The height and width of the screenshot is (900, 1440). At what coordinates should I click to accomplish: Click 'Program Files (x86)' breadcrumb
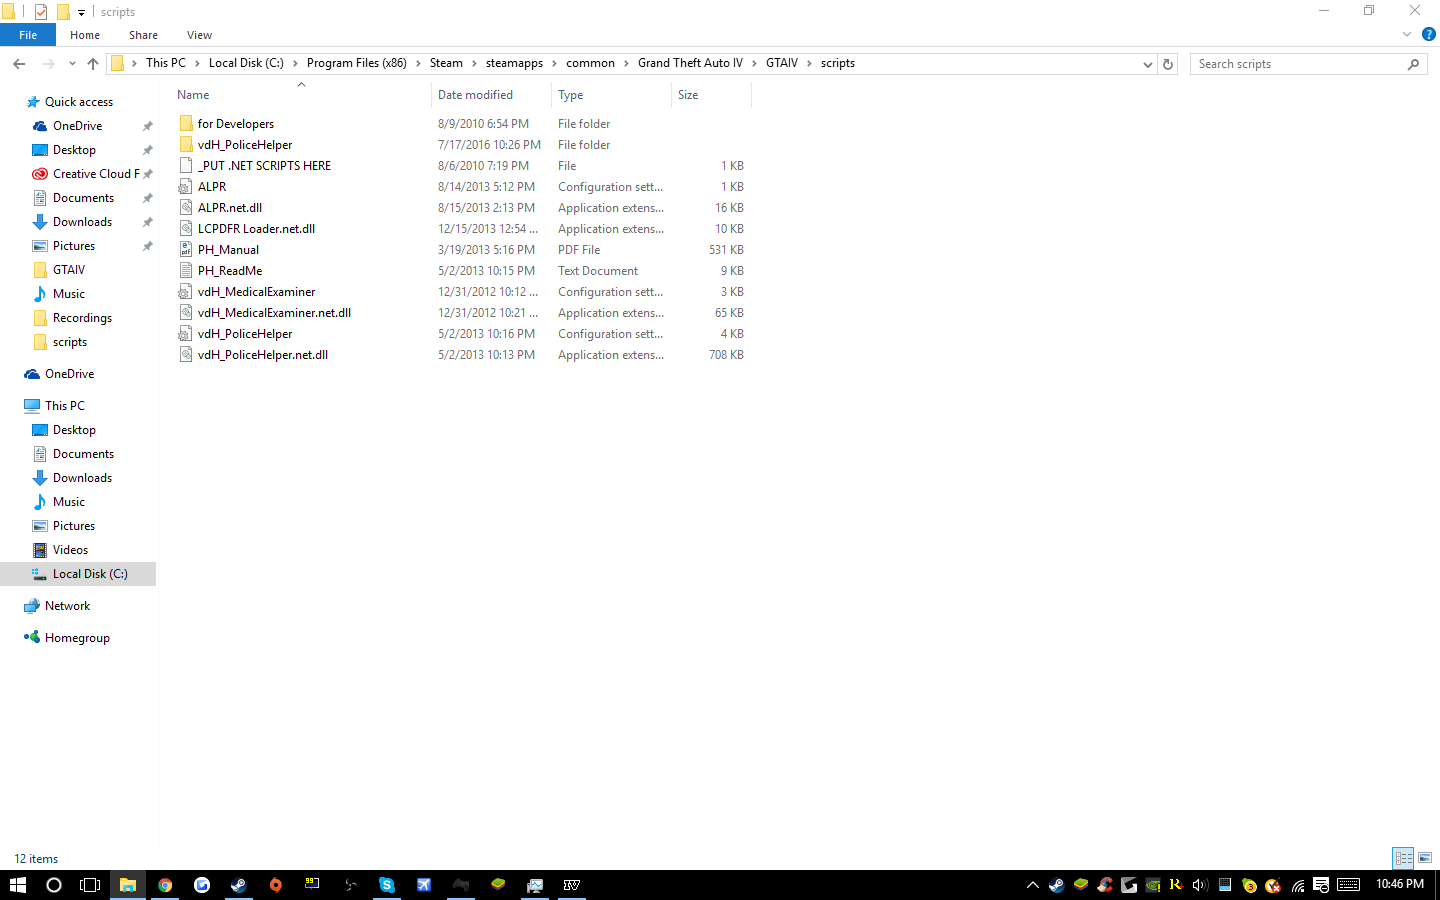tap(357, 63)
